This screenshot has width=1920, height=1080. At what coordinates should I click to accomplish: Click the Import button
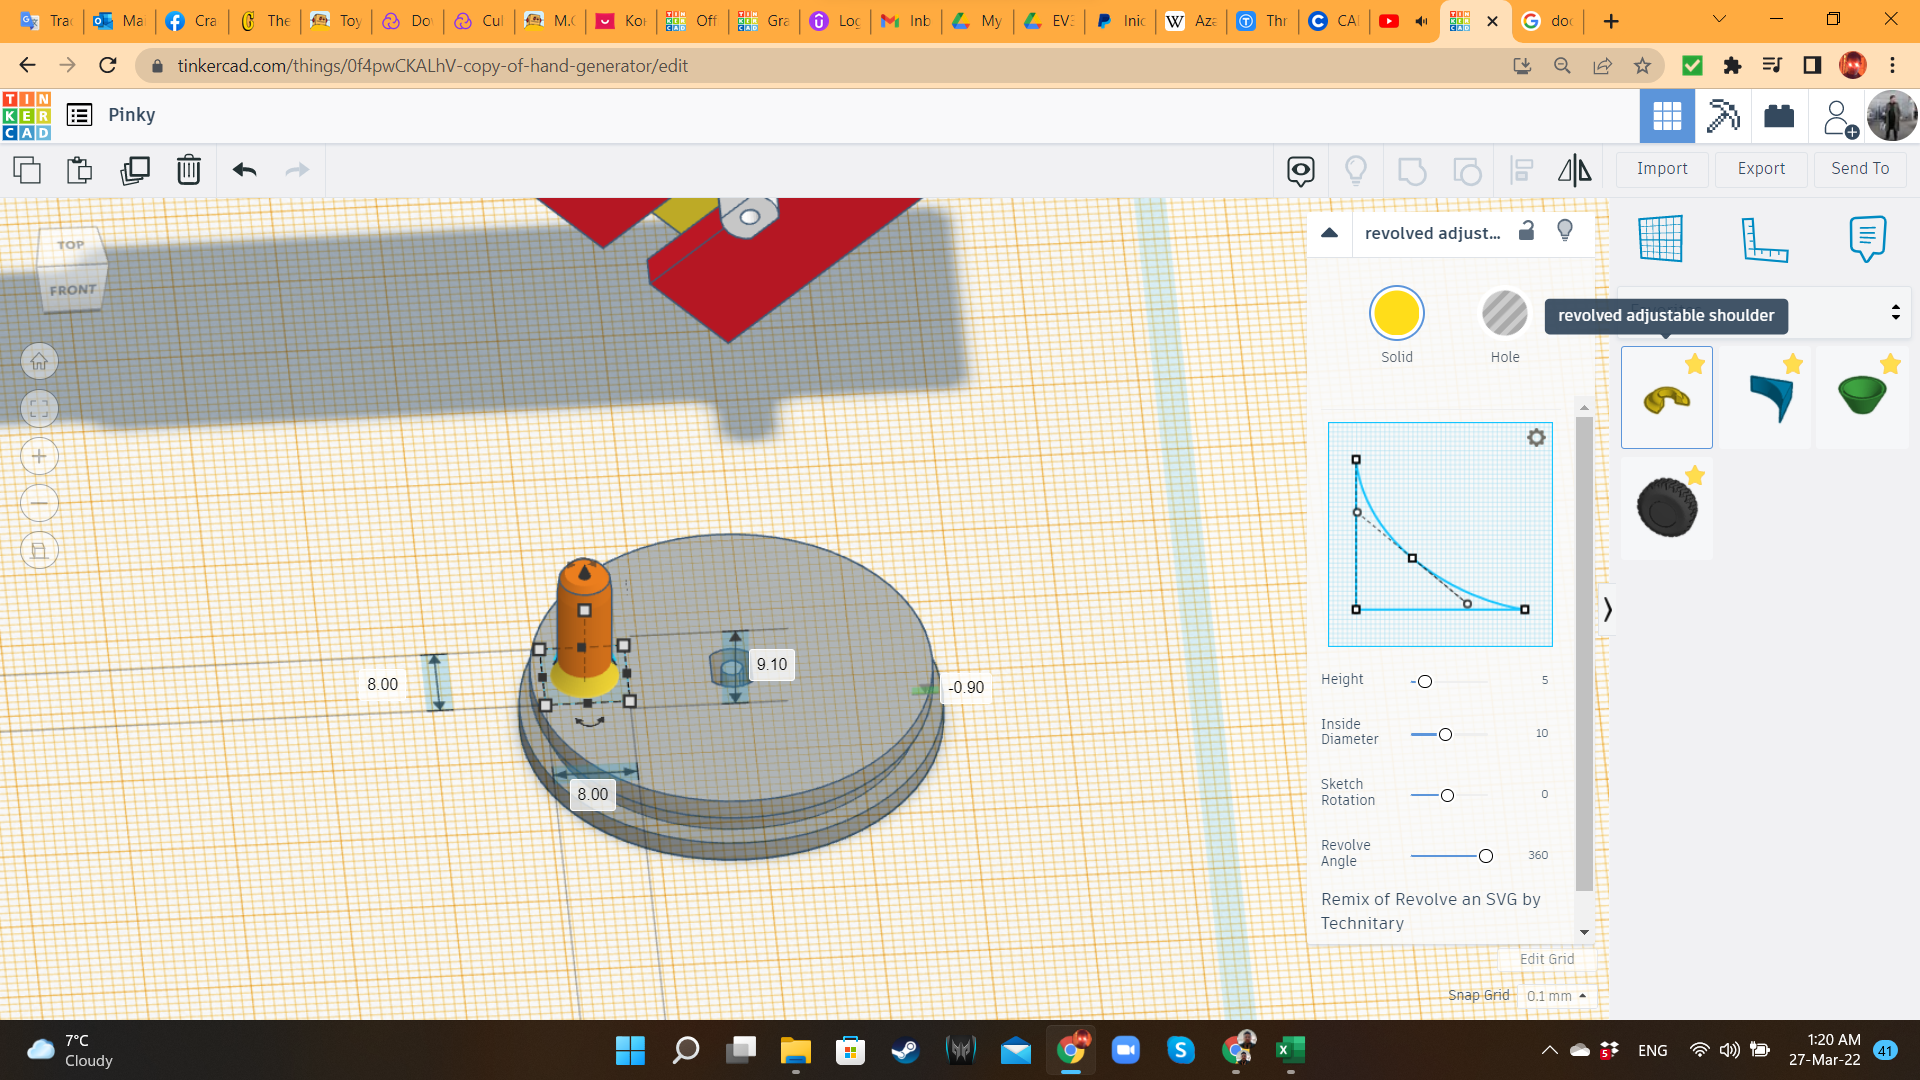click(1662, 169)
